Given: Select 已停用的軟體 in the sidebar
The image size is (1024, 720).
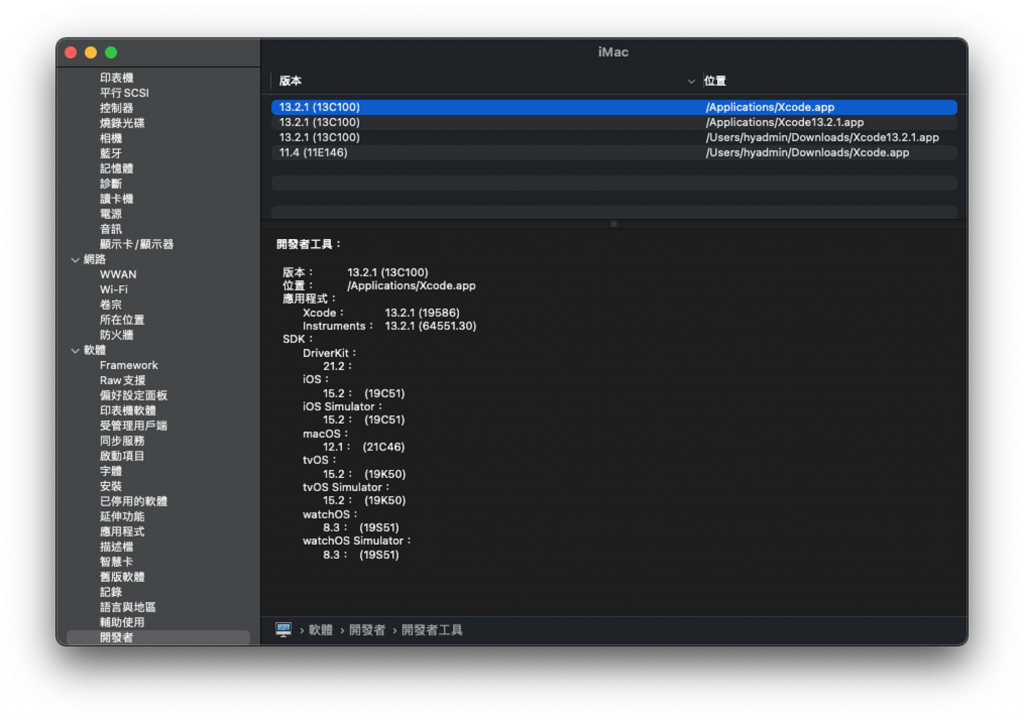Looking at the screenshot, I should [x=133, y=501].
